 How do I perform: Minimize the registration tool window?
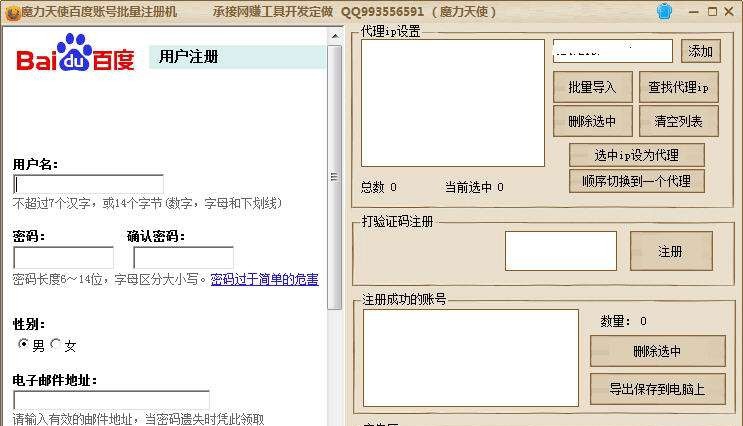693,12
